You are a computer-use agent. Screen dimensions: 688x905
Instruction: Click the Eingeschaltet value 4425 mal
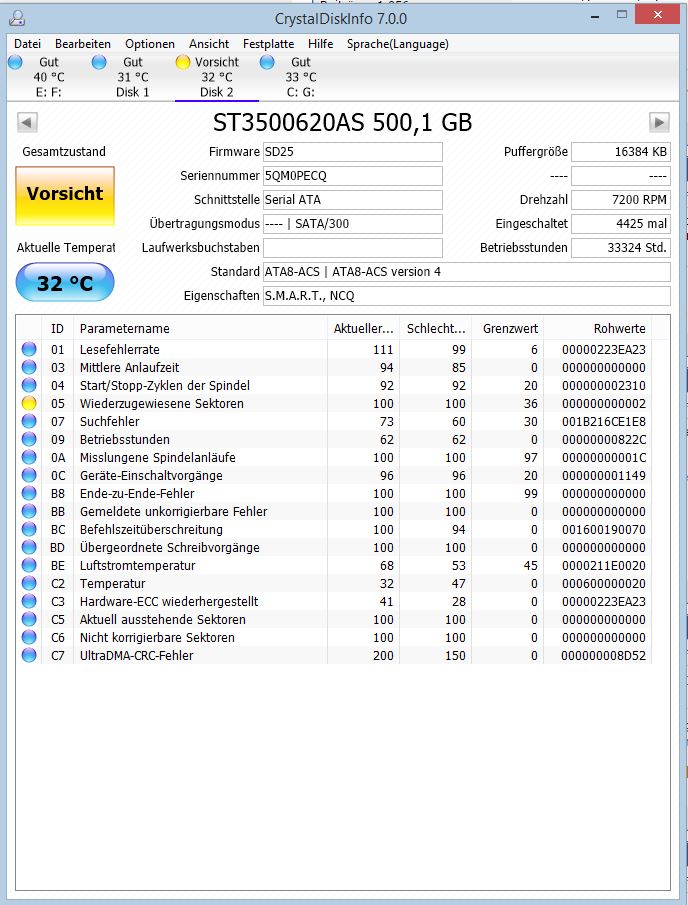[x=620, y=224]
